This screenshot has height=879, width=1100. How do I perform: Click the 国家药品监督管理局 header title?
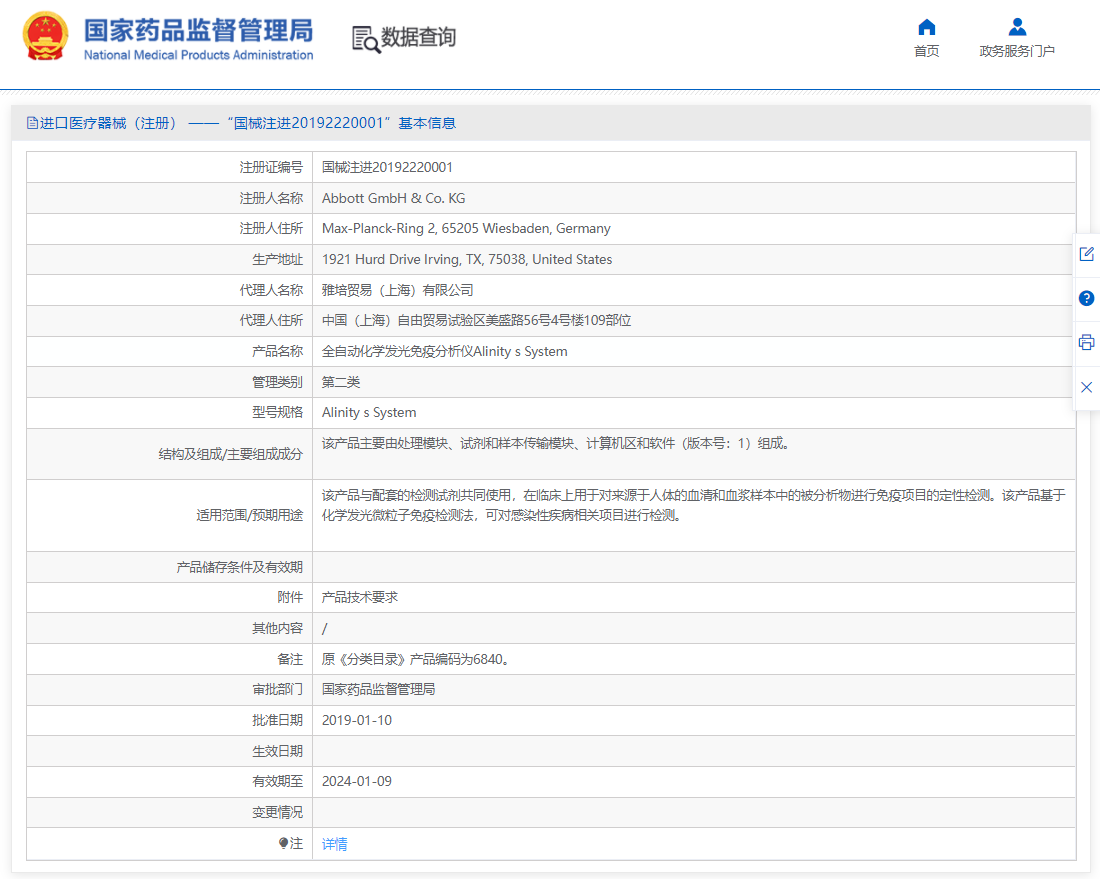pos(199,31)
